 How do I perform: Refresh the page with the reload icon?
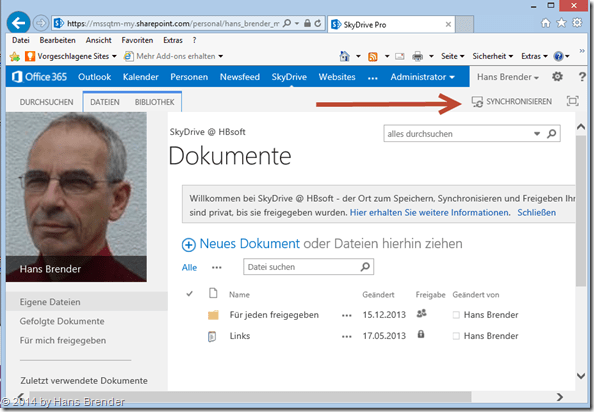[318, 23]
